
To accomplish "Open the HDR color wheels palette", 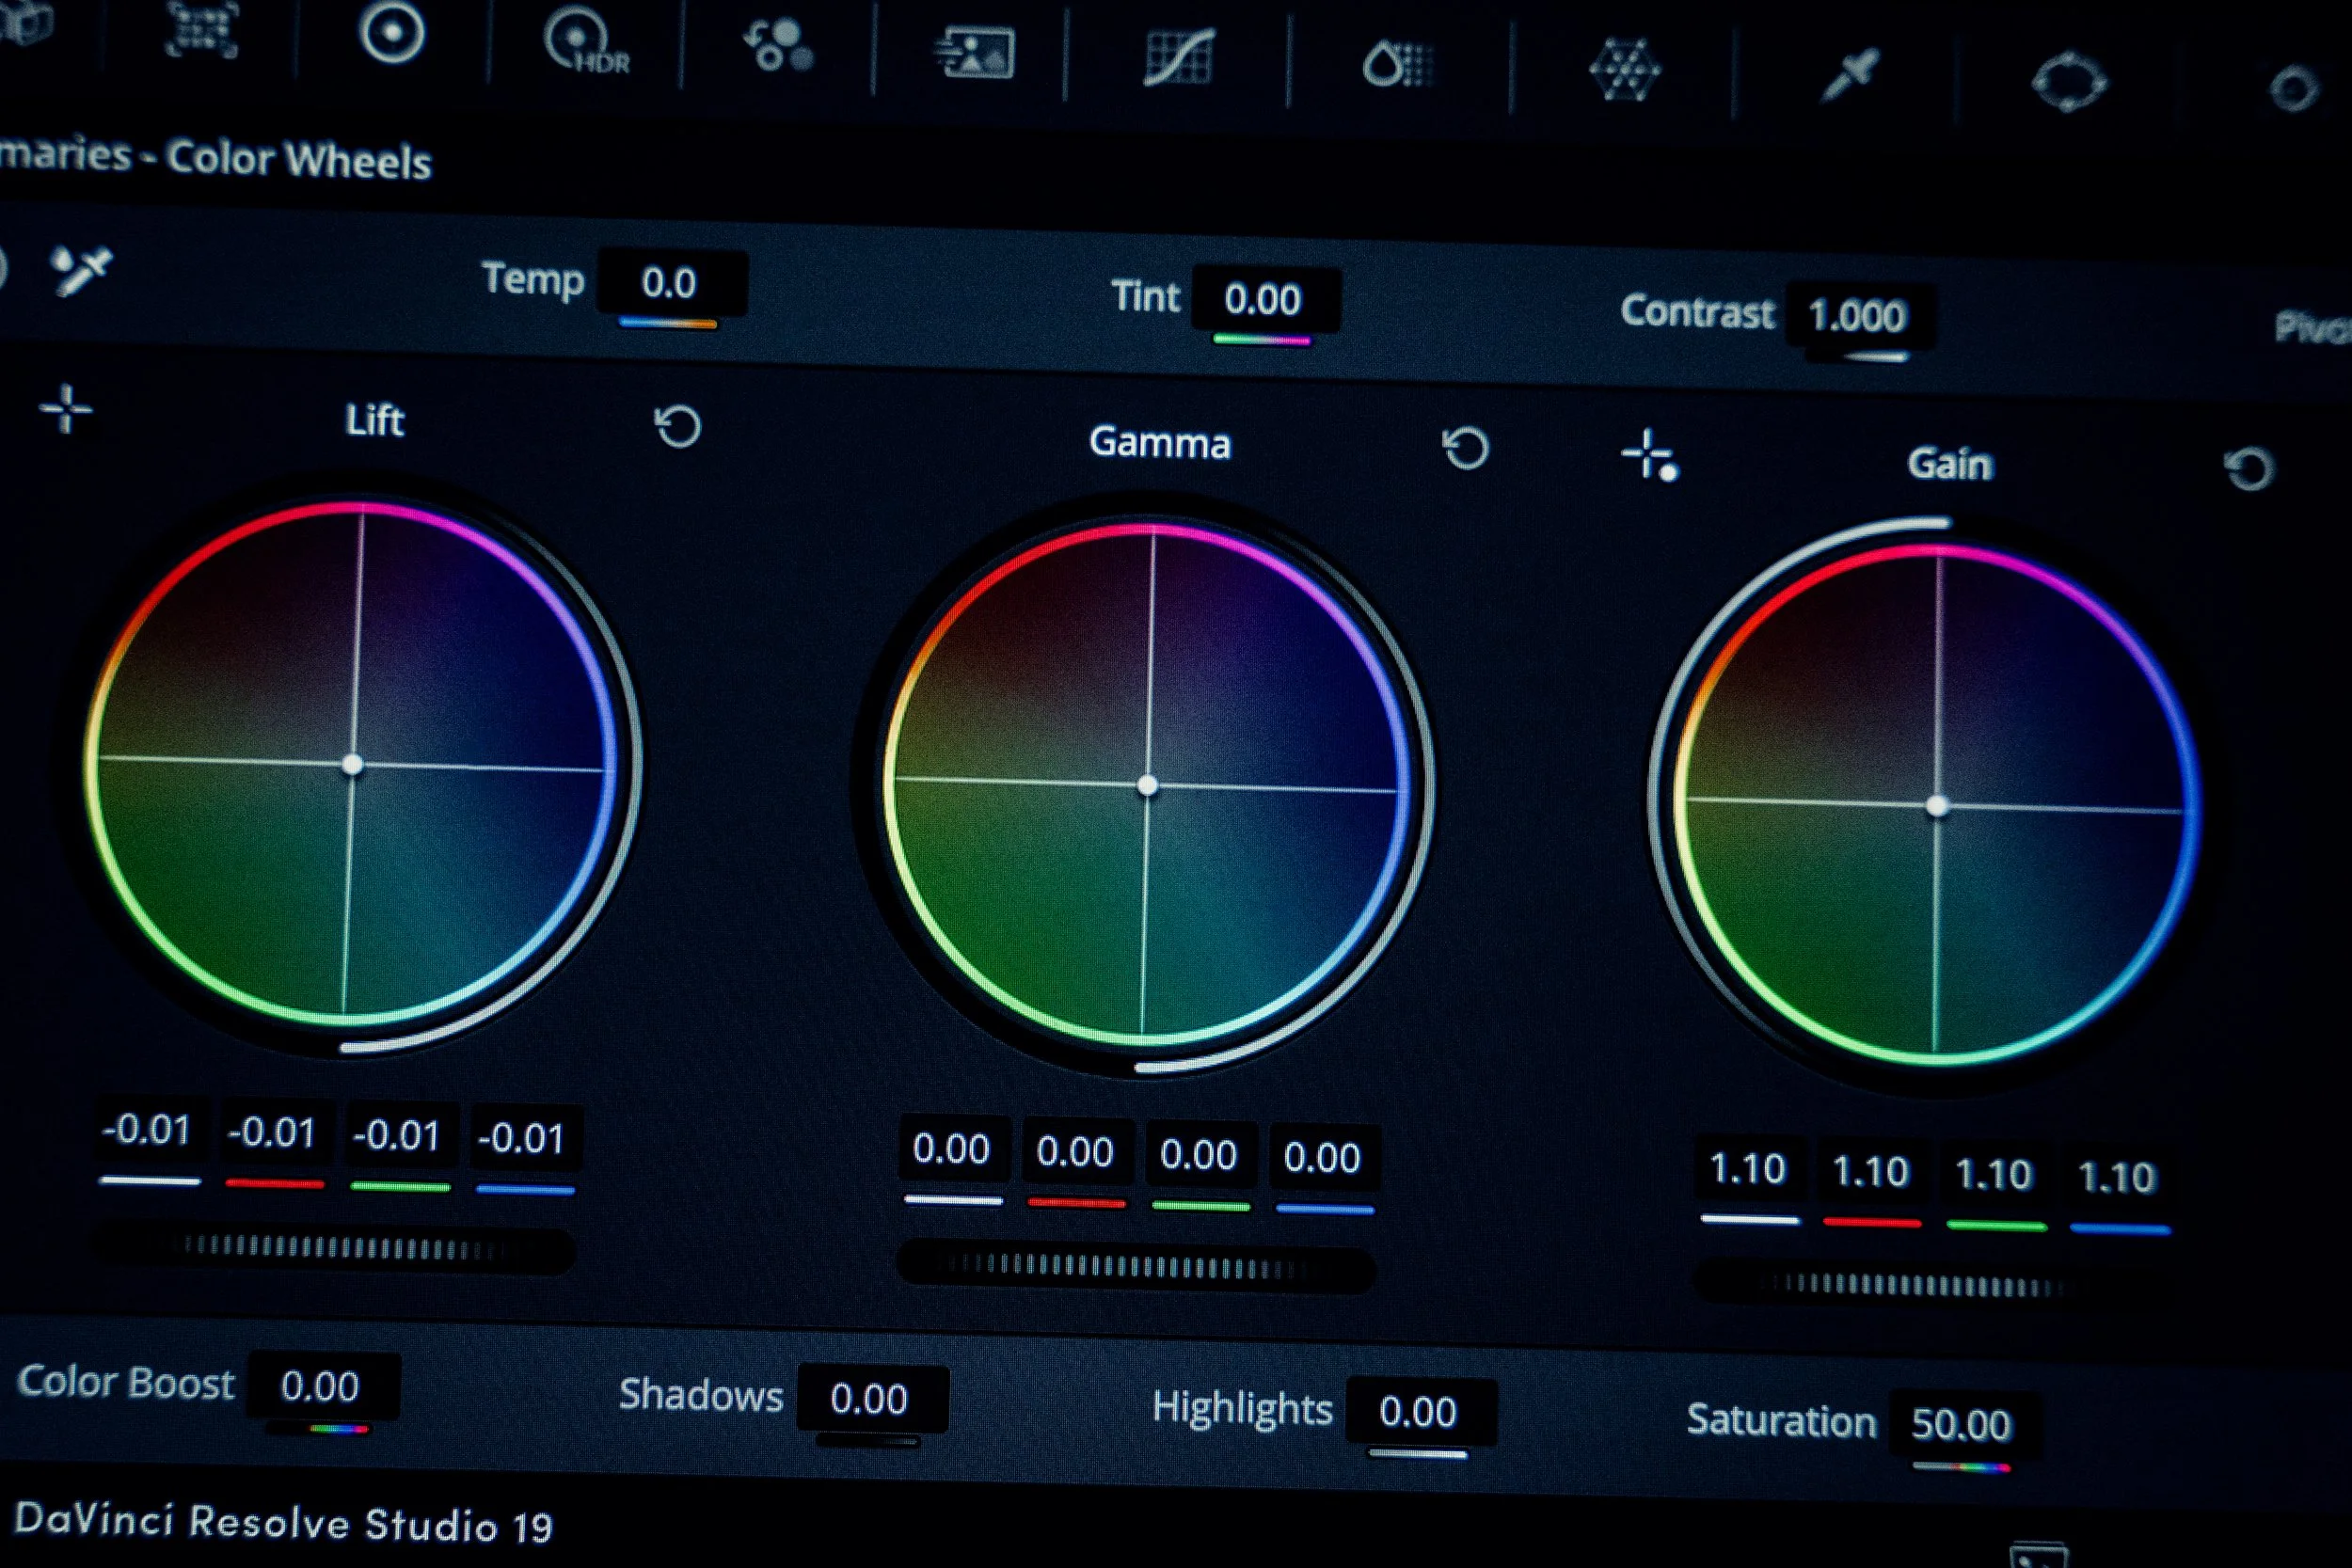I will pos(583,43).
